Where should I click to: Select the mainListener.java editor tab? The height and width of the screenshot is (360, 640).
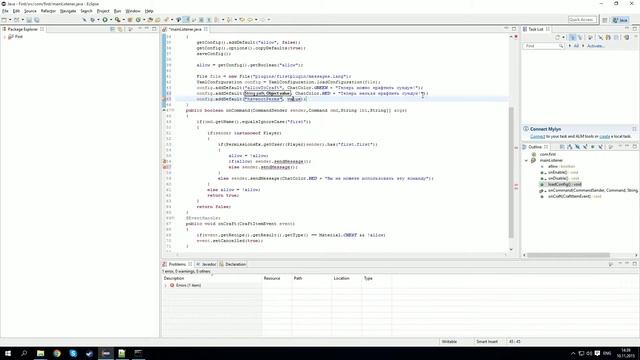[185, 29]
